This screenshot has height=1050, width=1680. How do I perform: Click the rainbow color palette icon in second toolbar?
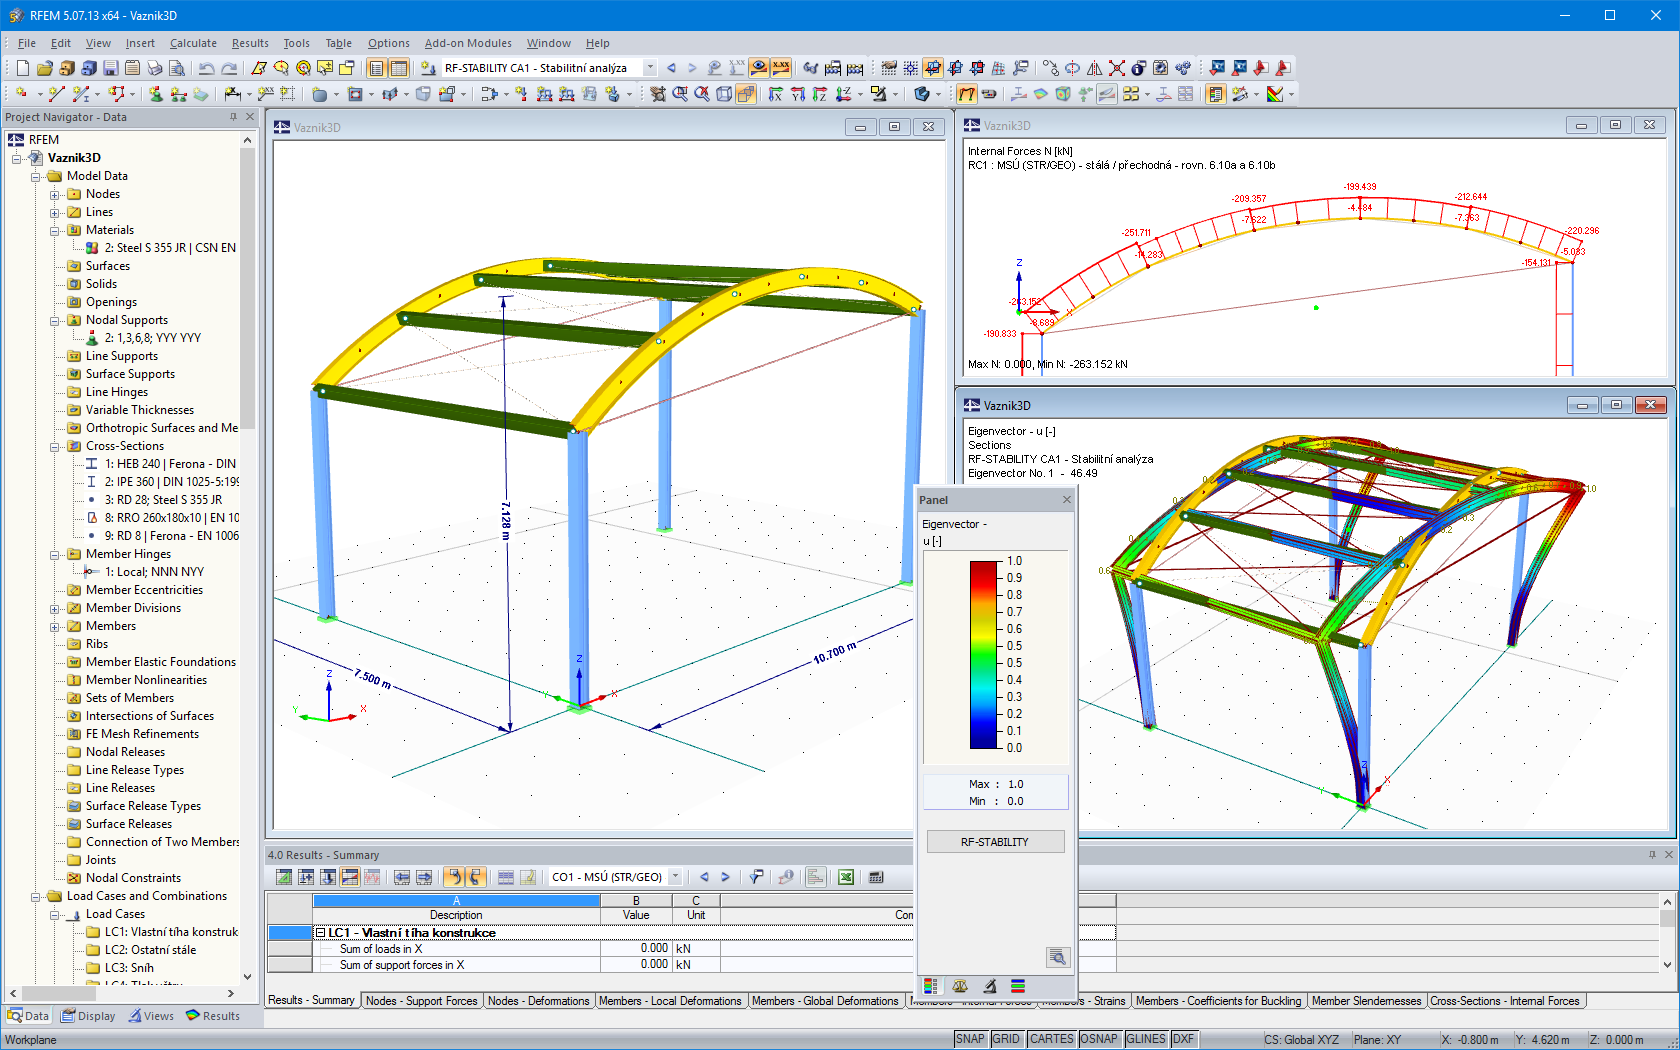click(x=1275, y=94)
